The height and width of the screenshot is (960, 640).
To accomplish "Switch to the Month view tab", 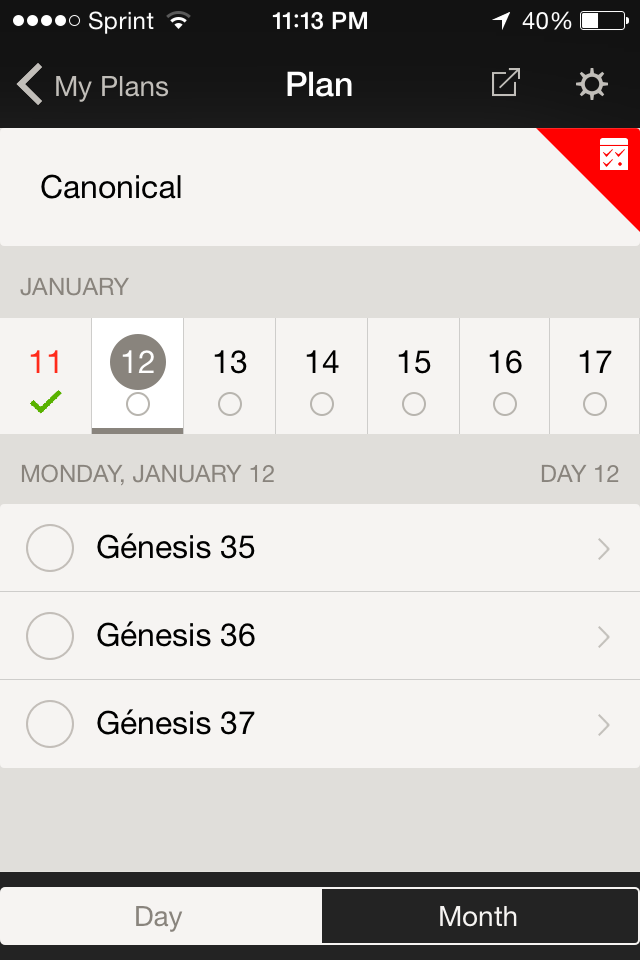I will pyautogui.click(x=478, y=916).
